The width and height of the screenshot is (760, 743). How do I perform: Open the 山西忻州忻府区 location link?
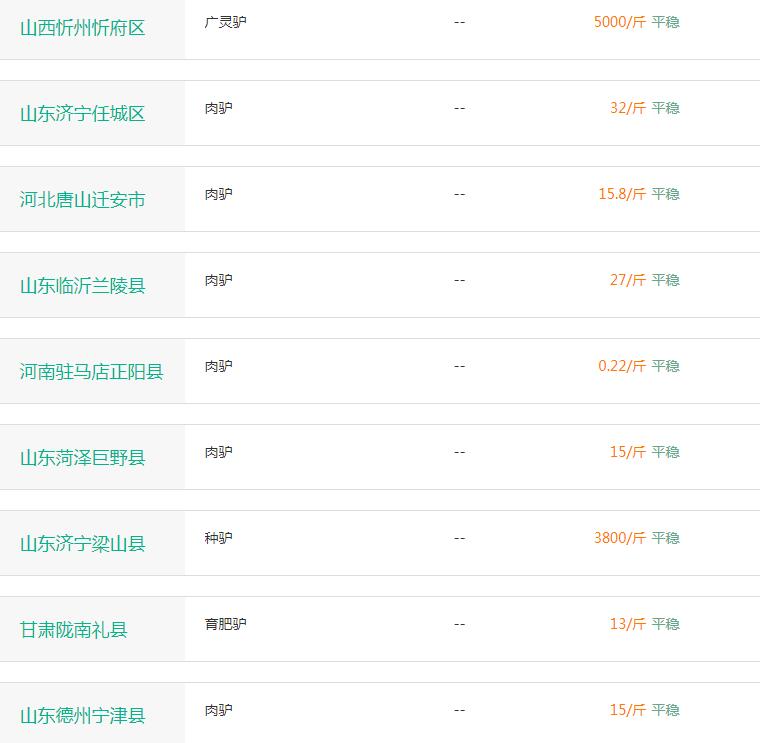(82, 28)
